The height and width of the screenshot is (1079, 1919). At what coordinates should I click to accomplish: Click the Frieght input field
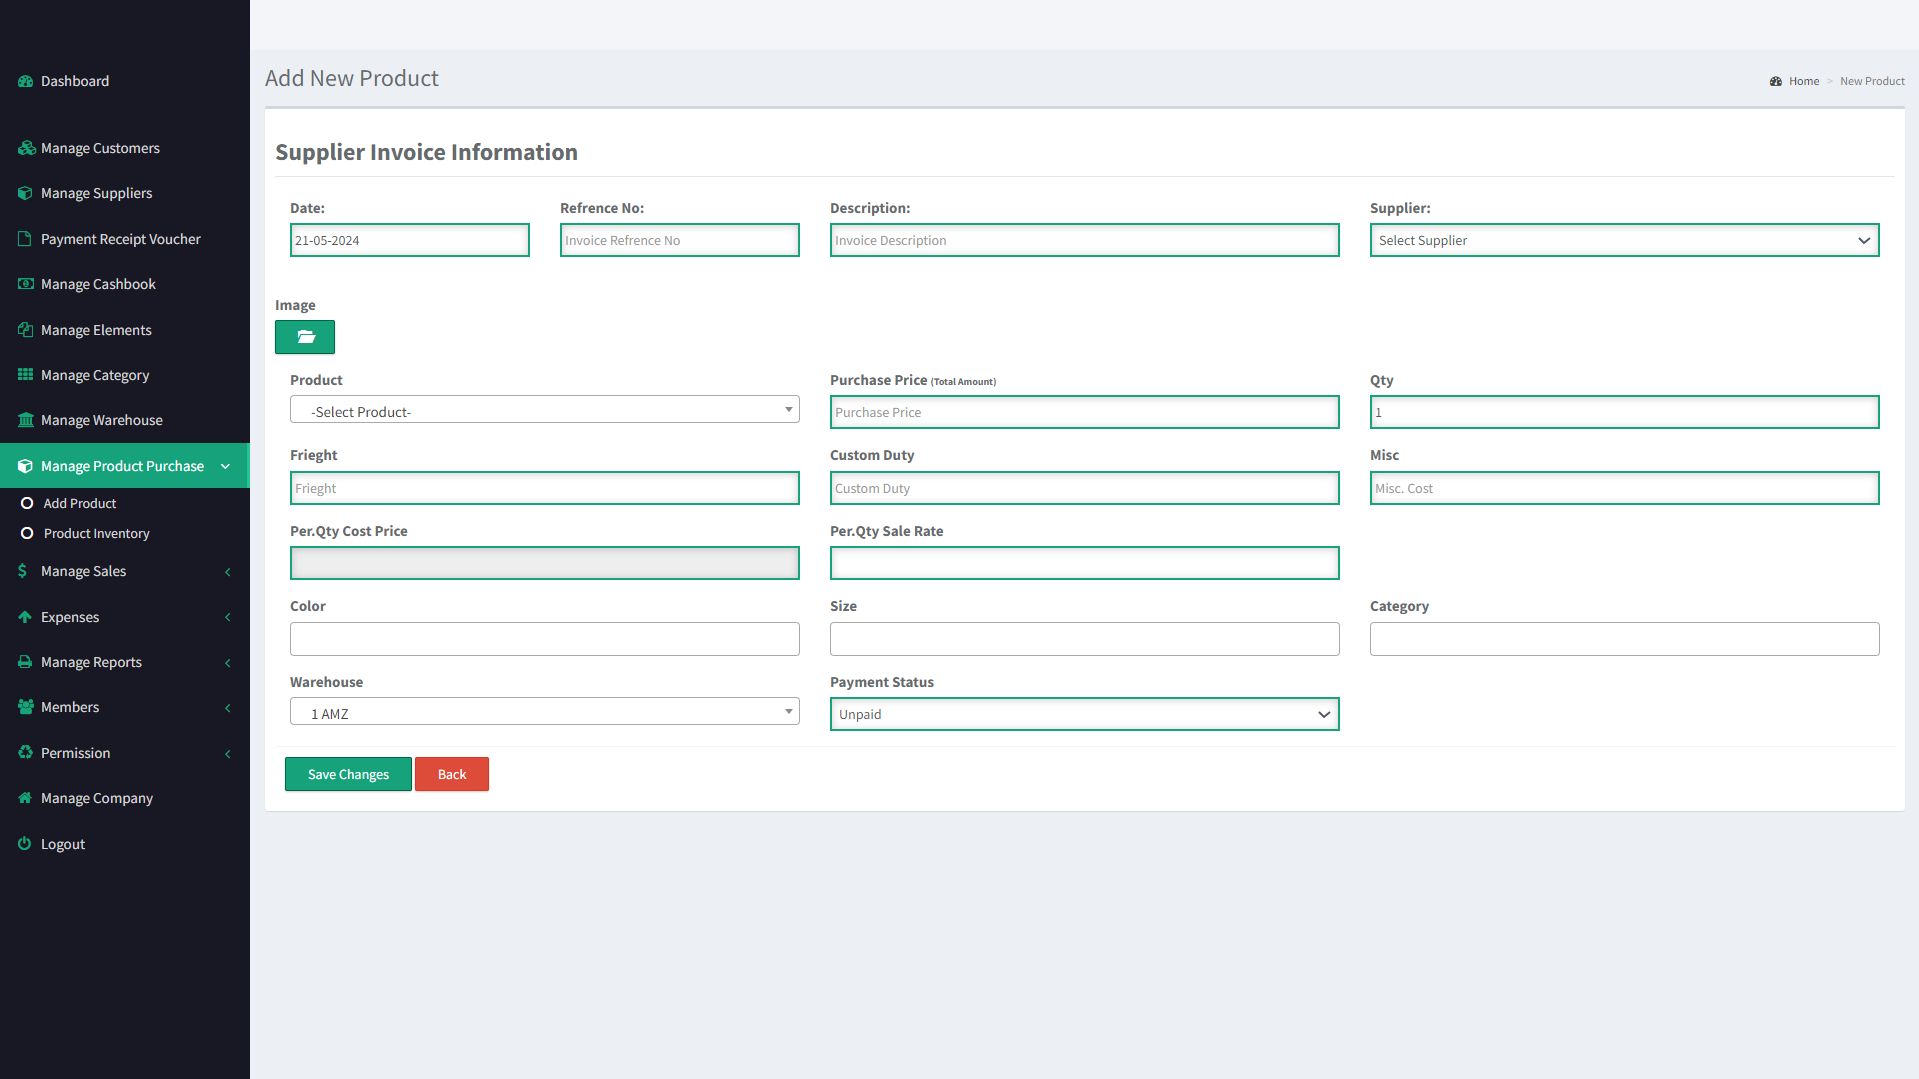coord(545,488)
